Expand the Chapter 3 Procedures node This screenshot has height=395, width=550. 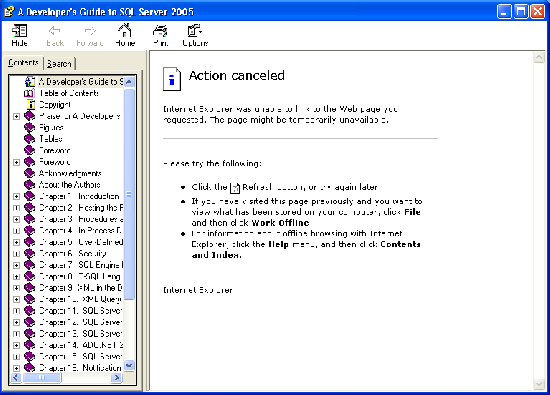(x=16, y=219)
